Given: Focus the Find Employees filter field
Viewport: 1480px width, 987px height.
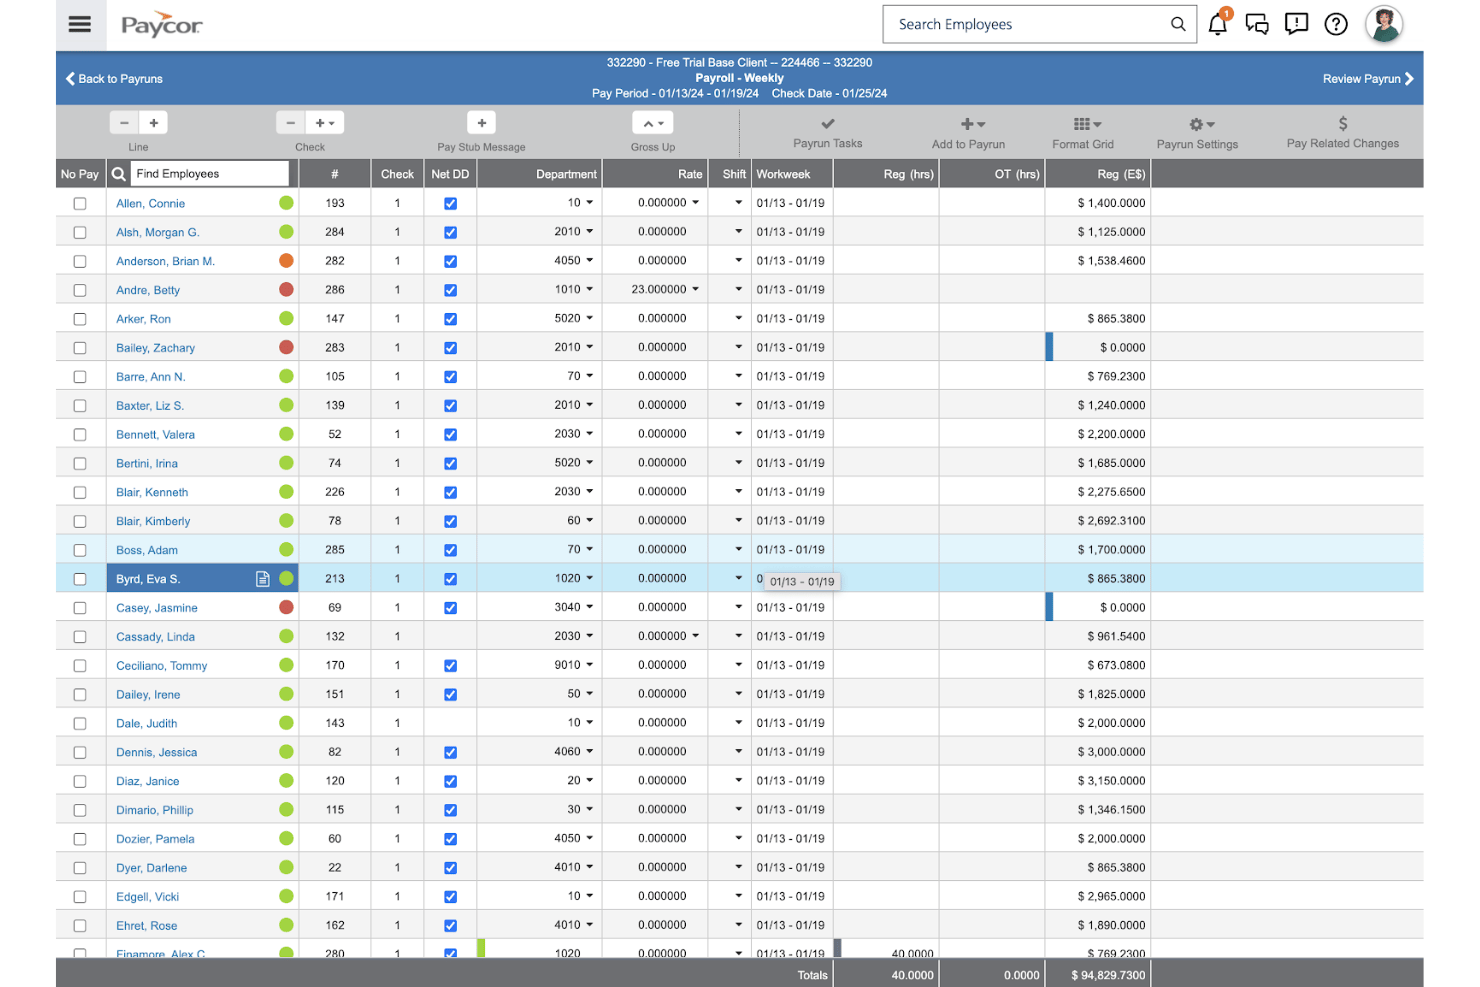Looking at the screenshot, I should 210,174.
